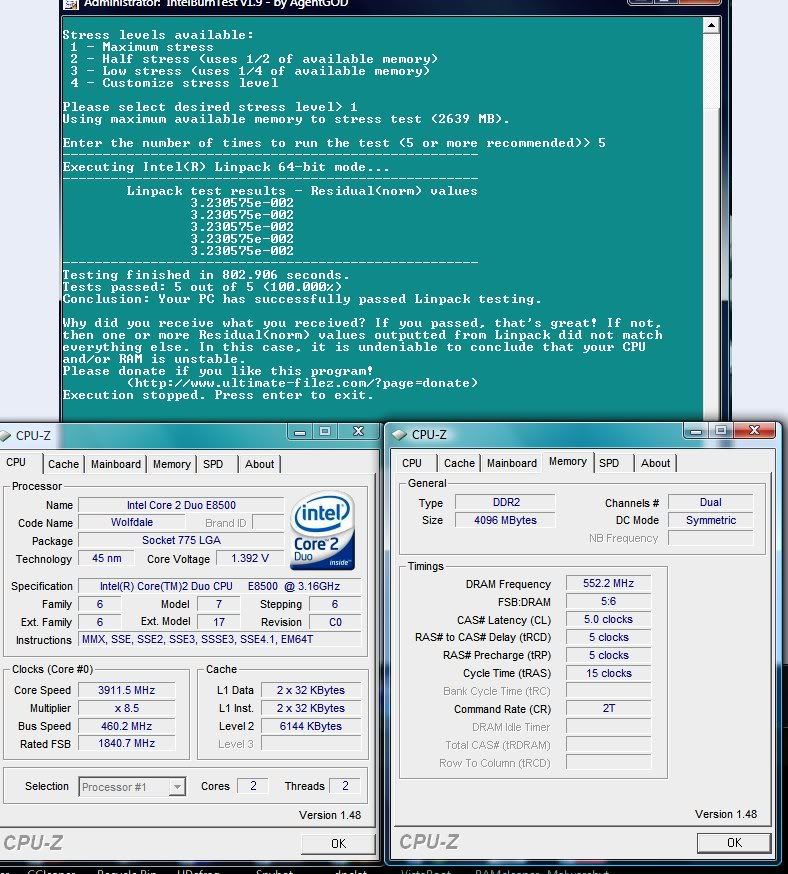Minimize the CPU-Z memory window
Viewport: 788px width, 874px height.
(695, 431)
